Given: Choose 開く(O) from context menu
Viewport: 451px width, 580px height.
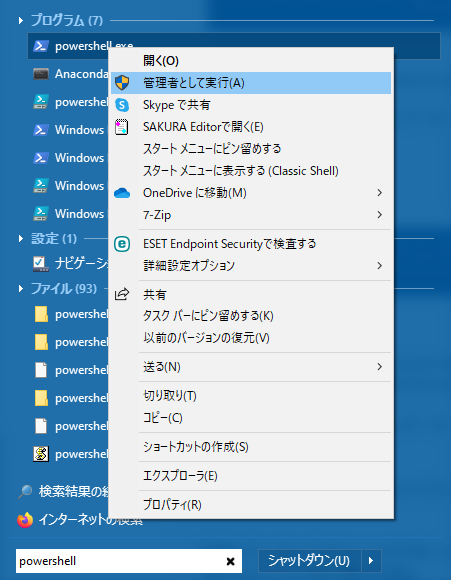Looking at the screenshot, I should click(251, 61).
